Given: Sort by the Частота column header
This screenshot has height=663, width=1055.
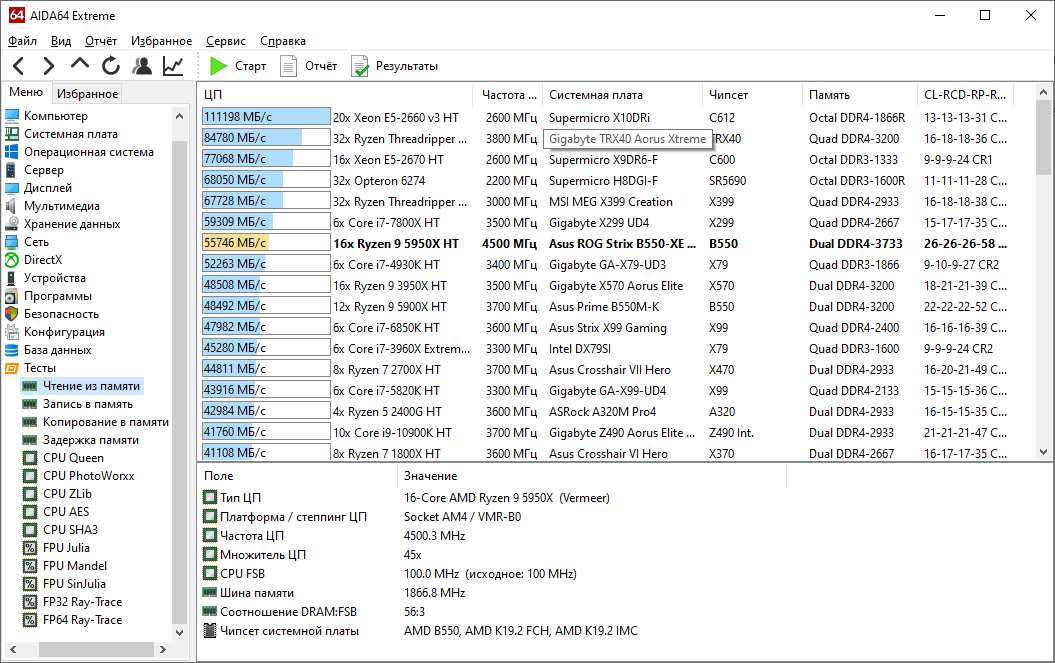Looking at the screenshot, I should pos(508,95).
